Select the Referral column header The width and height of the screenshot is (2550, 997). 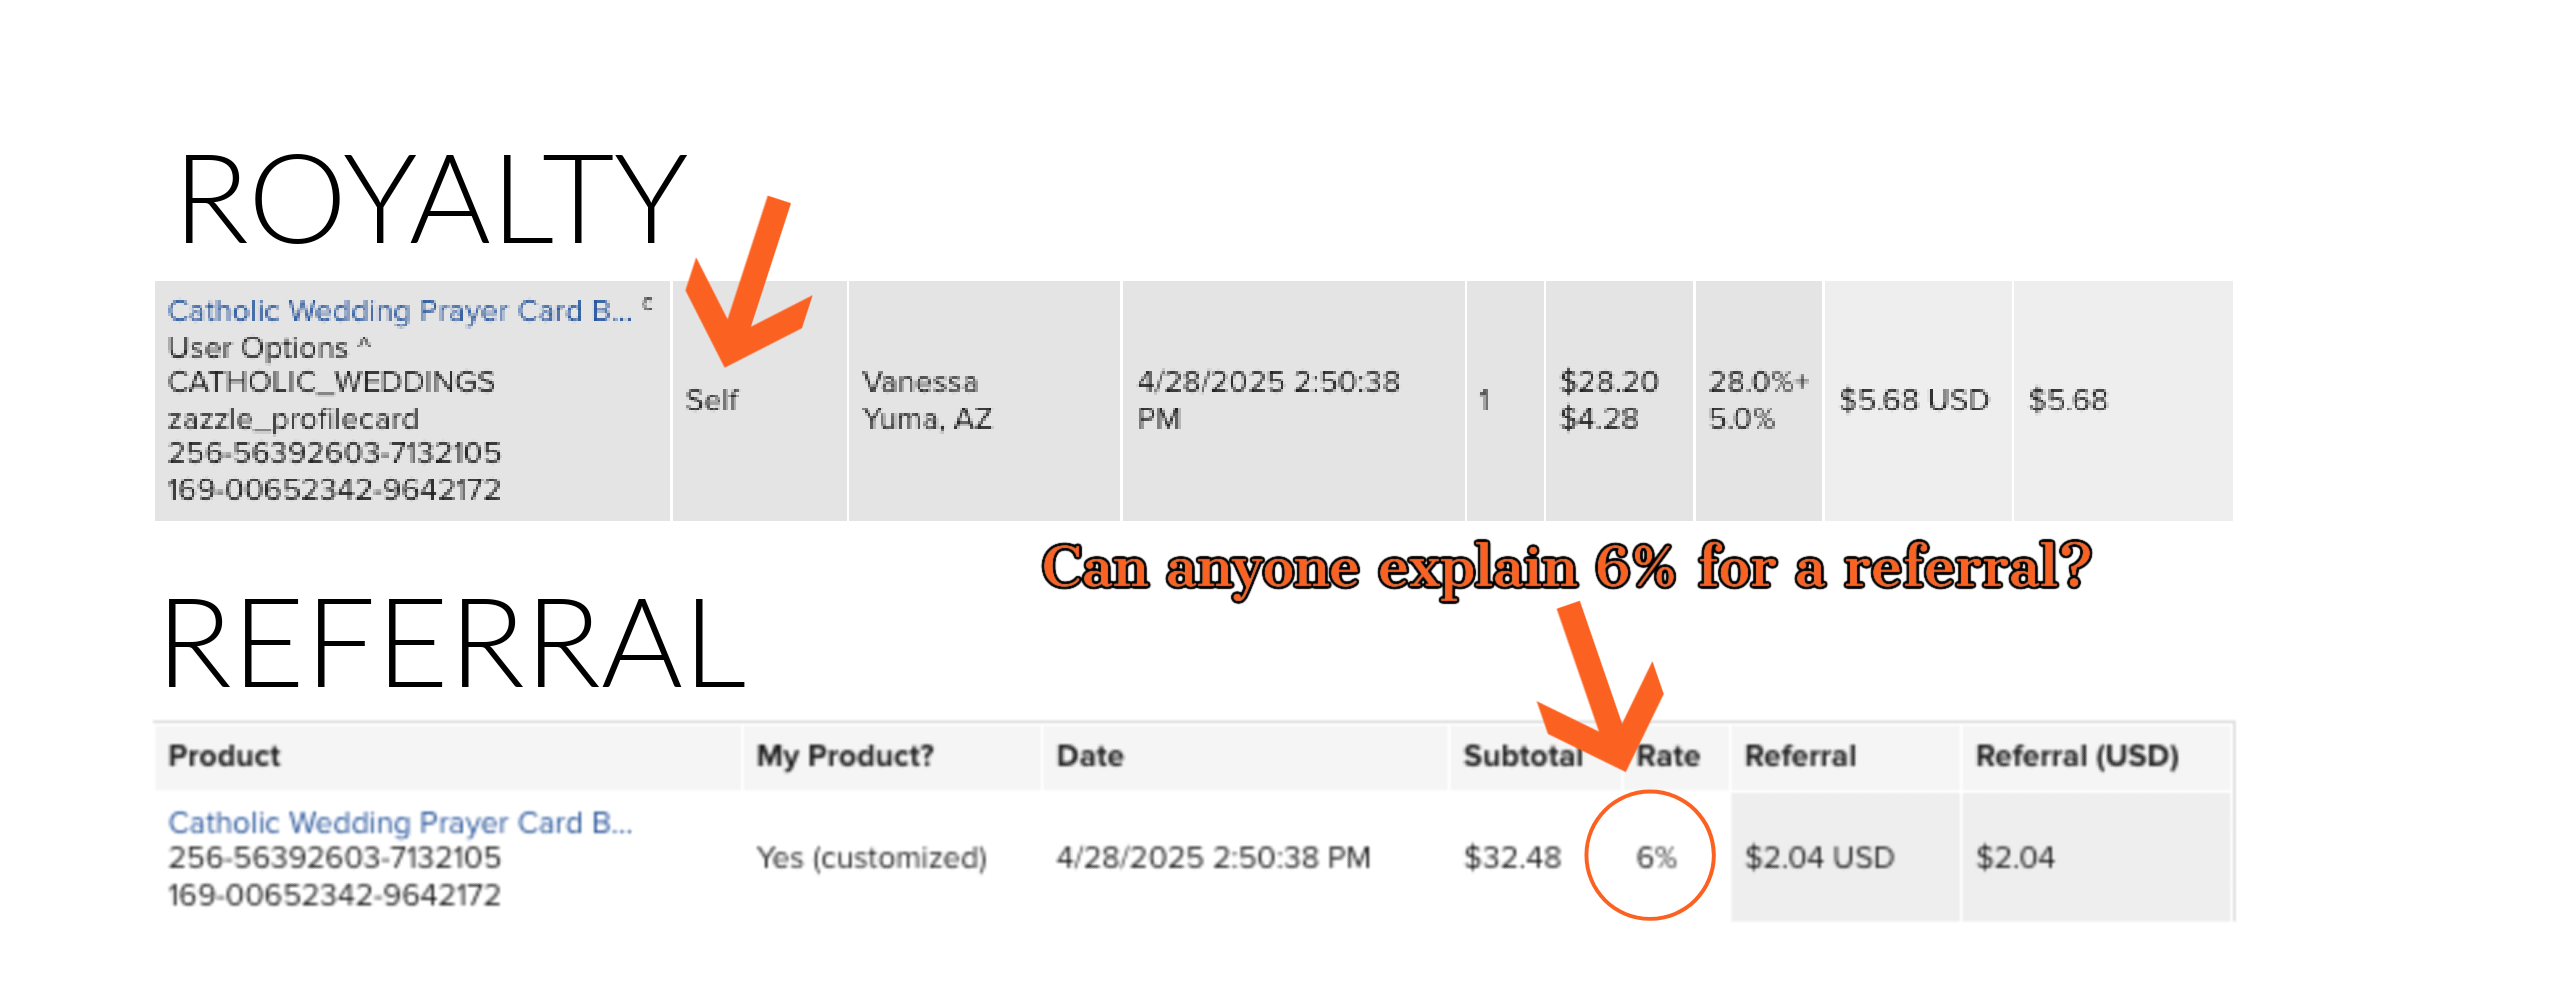[x=1800, y=755]
